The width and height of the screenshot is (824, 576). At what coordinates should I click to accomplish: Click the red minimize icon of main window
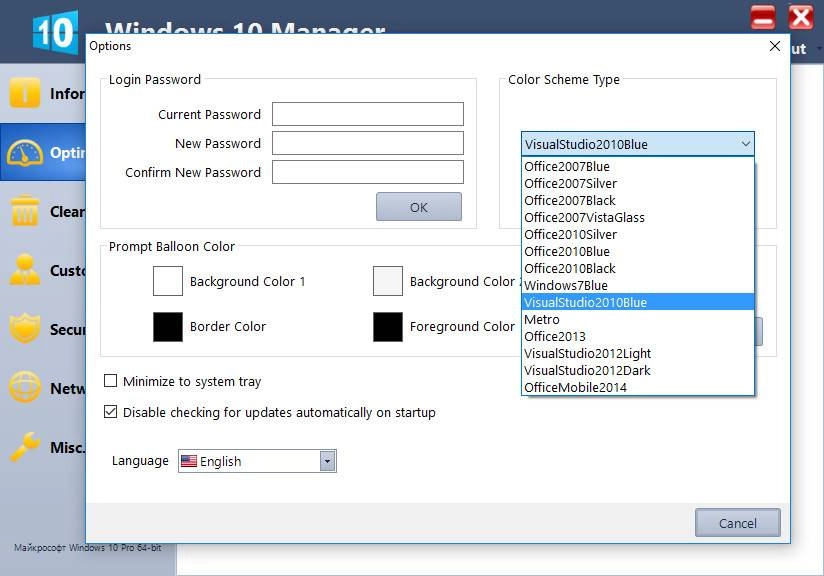763,18
